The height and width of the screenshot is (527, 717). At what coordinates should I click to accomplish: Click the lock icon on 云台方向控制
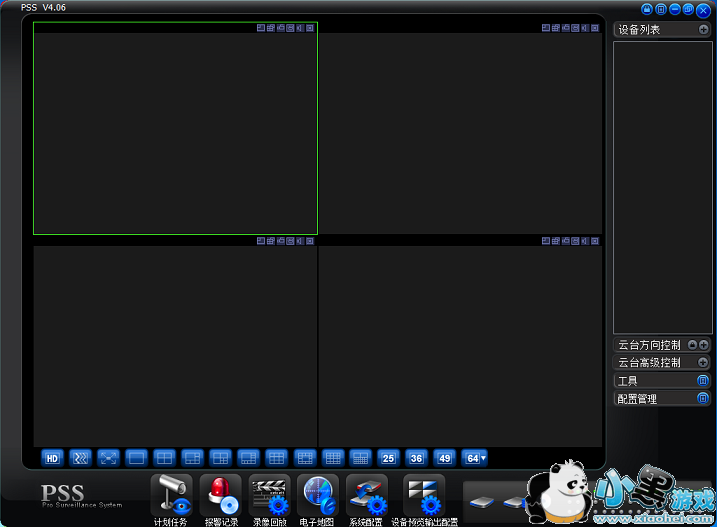coord(692,345)
